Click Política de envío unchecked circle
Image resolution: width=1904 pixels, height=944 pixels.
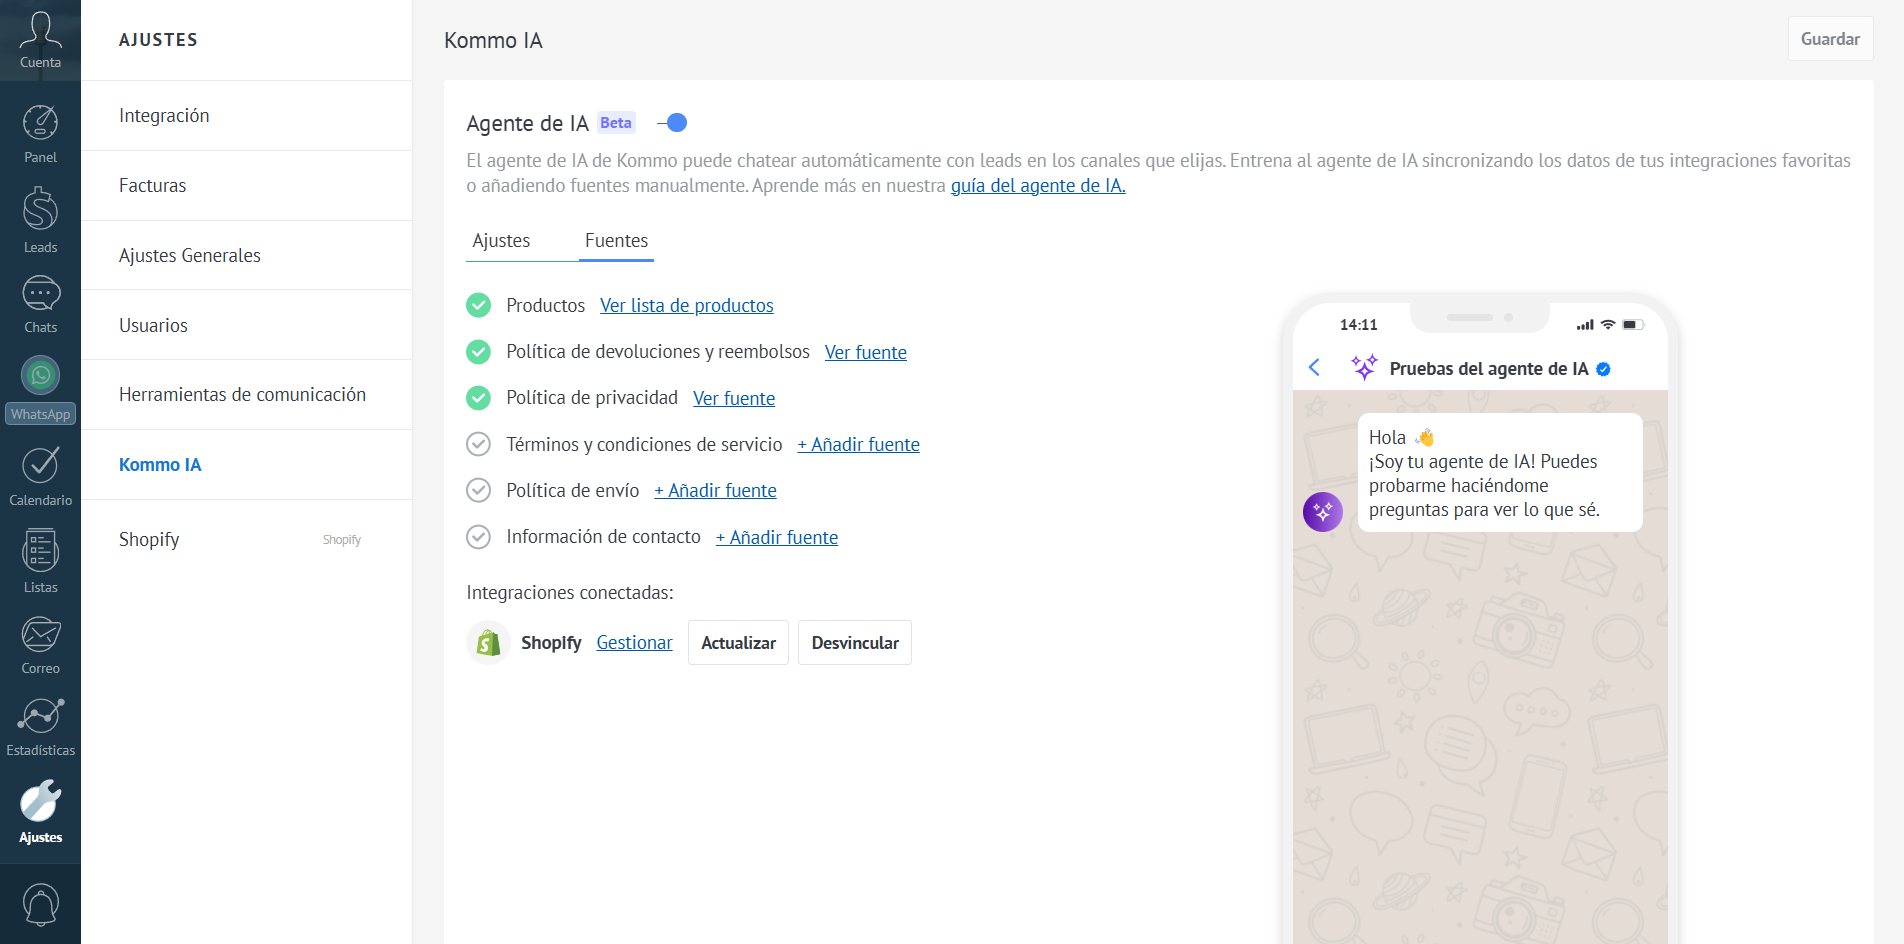(x=479, y=490)
